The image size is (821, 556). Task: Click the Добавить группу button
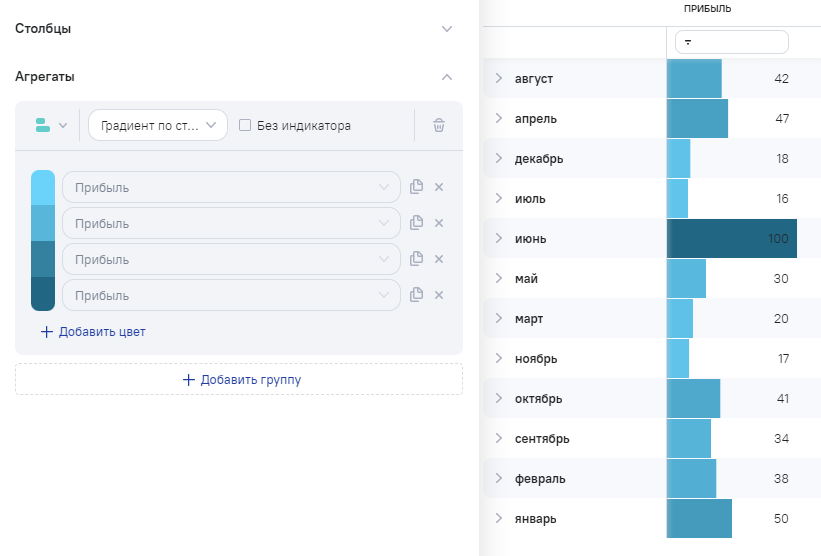point(239,380)
